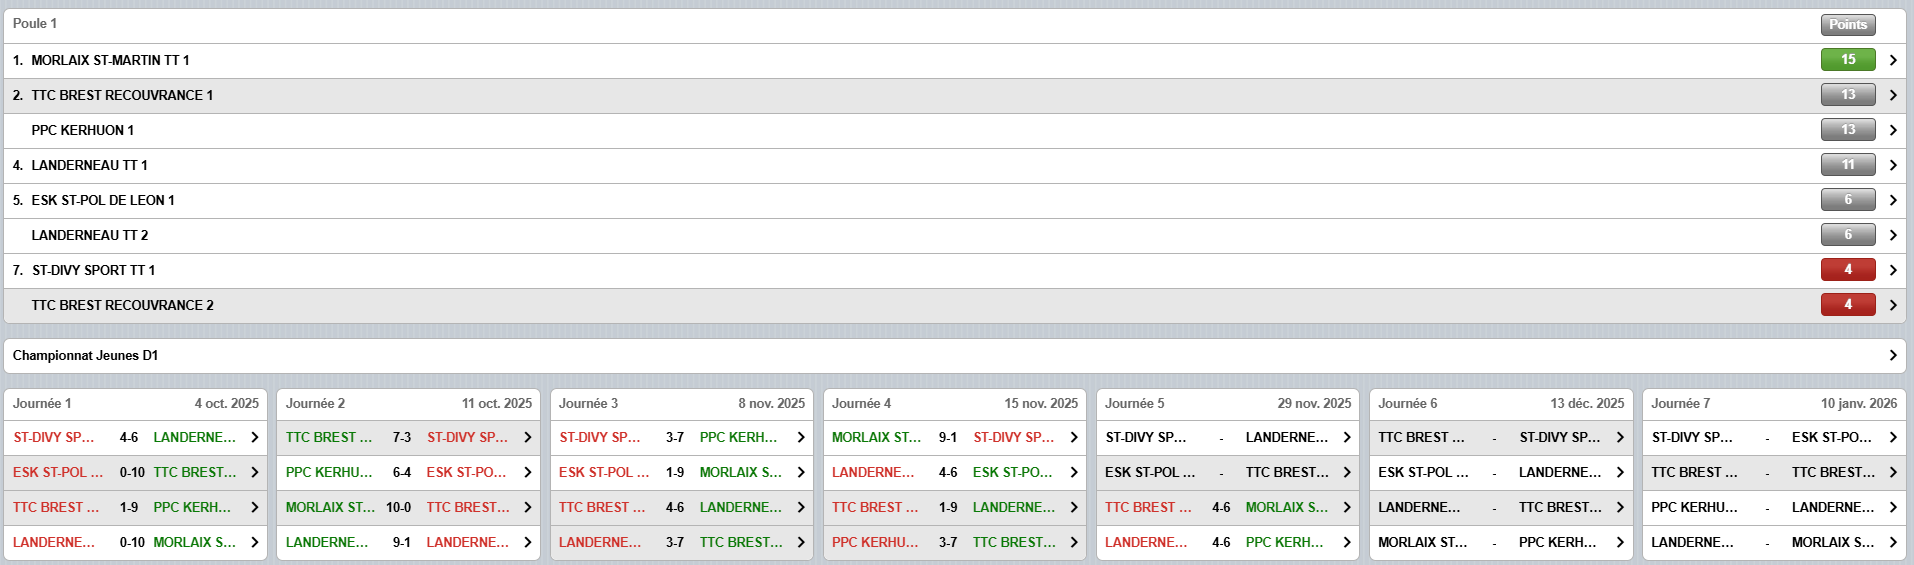
Task: Expand the Championnat Jeunes D1 section
Action: [x=1892, y=355]
